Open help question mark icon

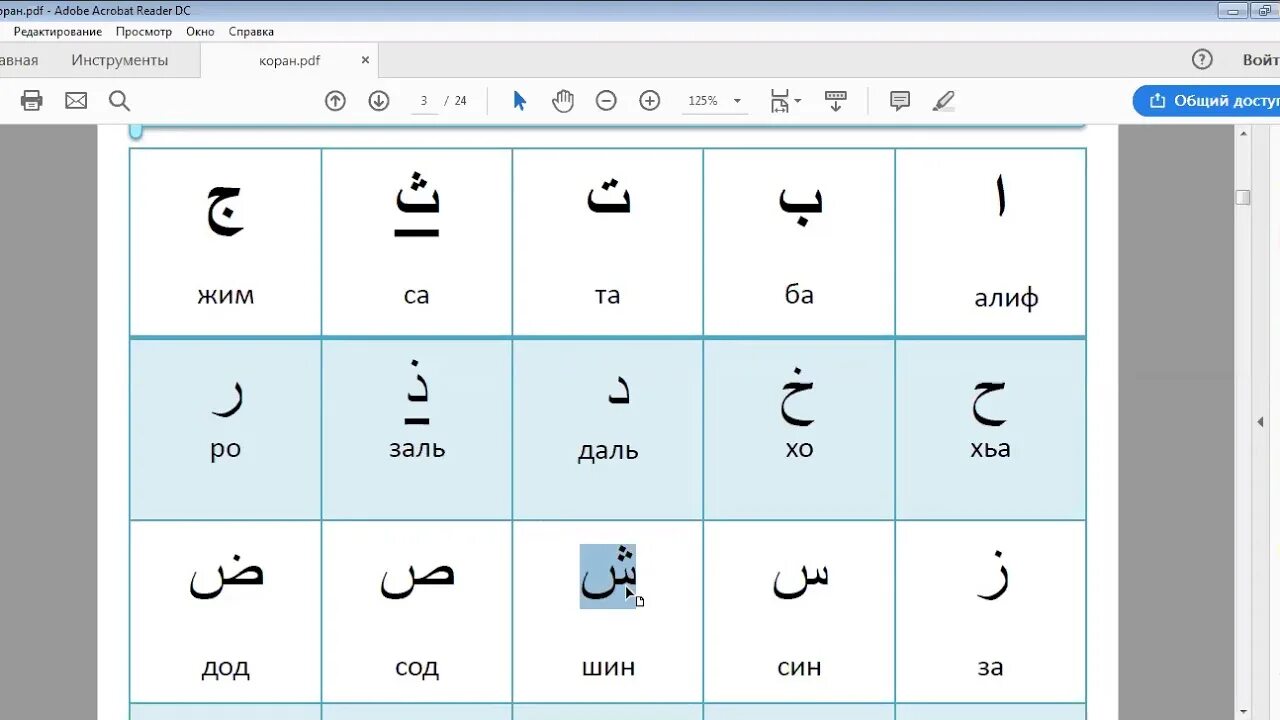point(1202,59)
